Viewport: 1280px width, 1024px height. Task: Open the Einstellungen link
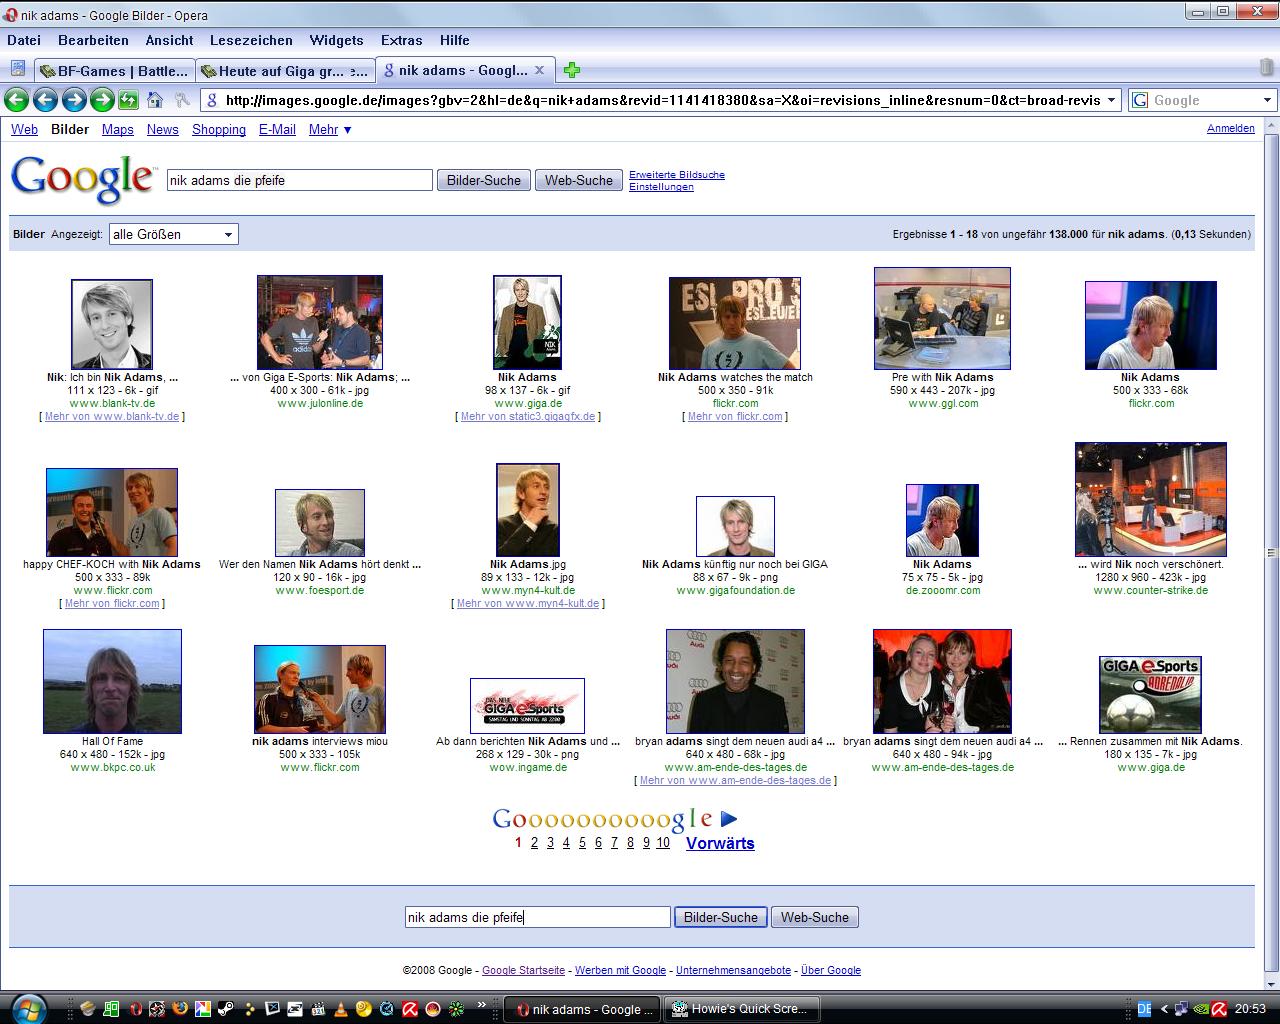click(x=661, y=187)
